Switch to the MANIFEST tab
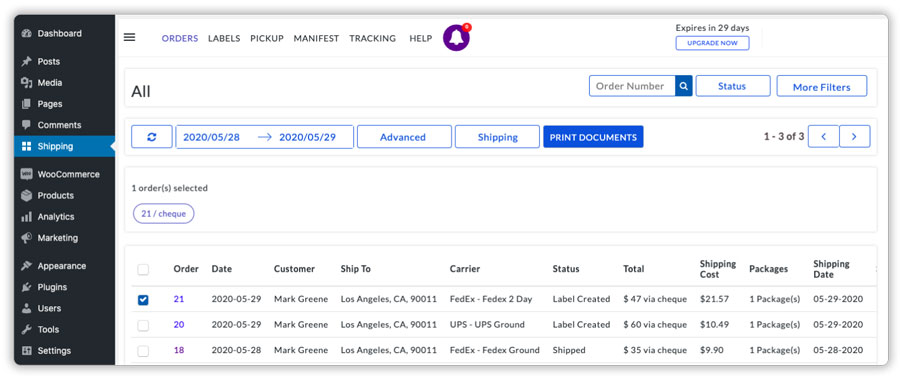This screenshot has width=900, height=379. click(x=316, y=38)
